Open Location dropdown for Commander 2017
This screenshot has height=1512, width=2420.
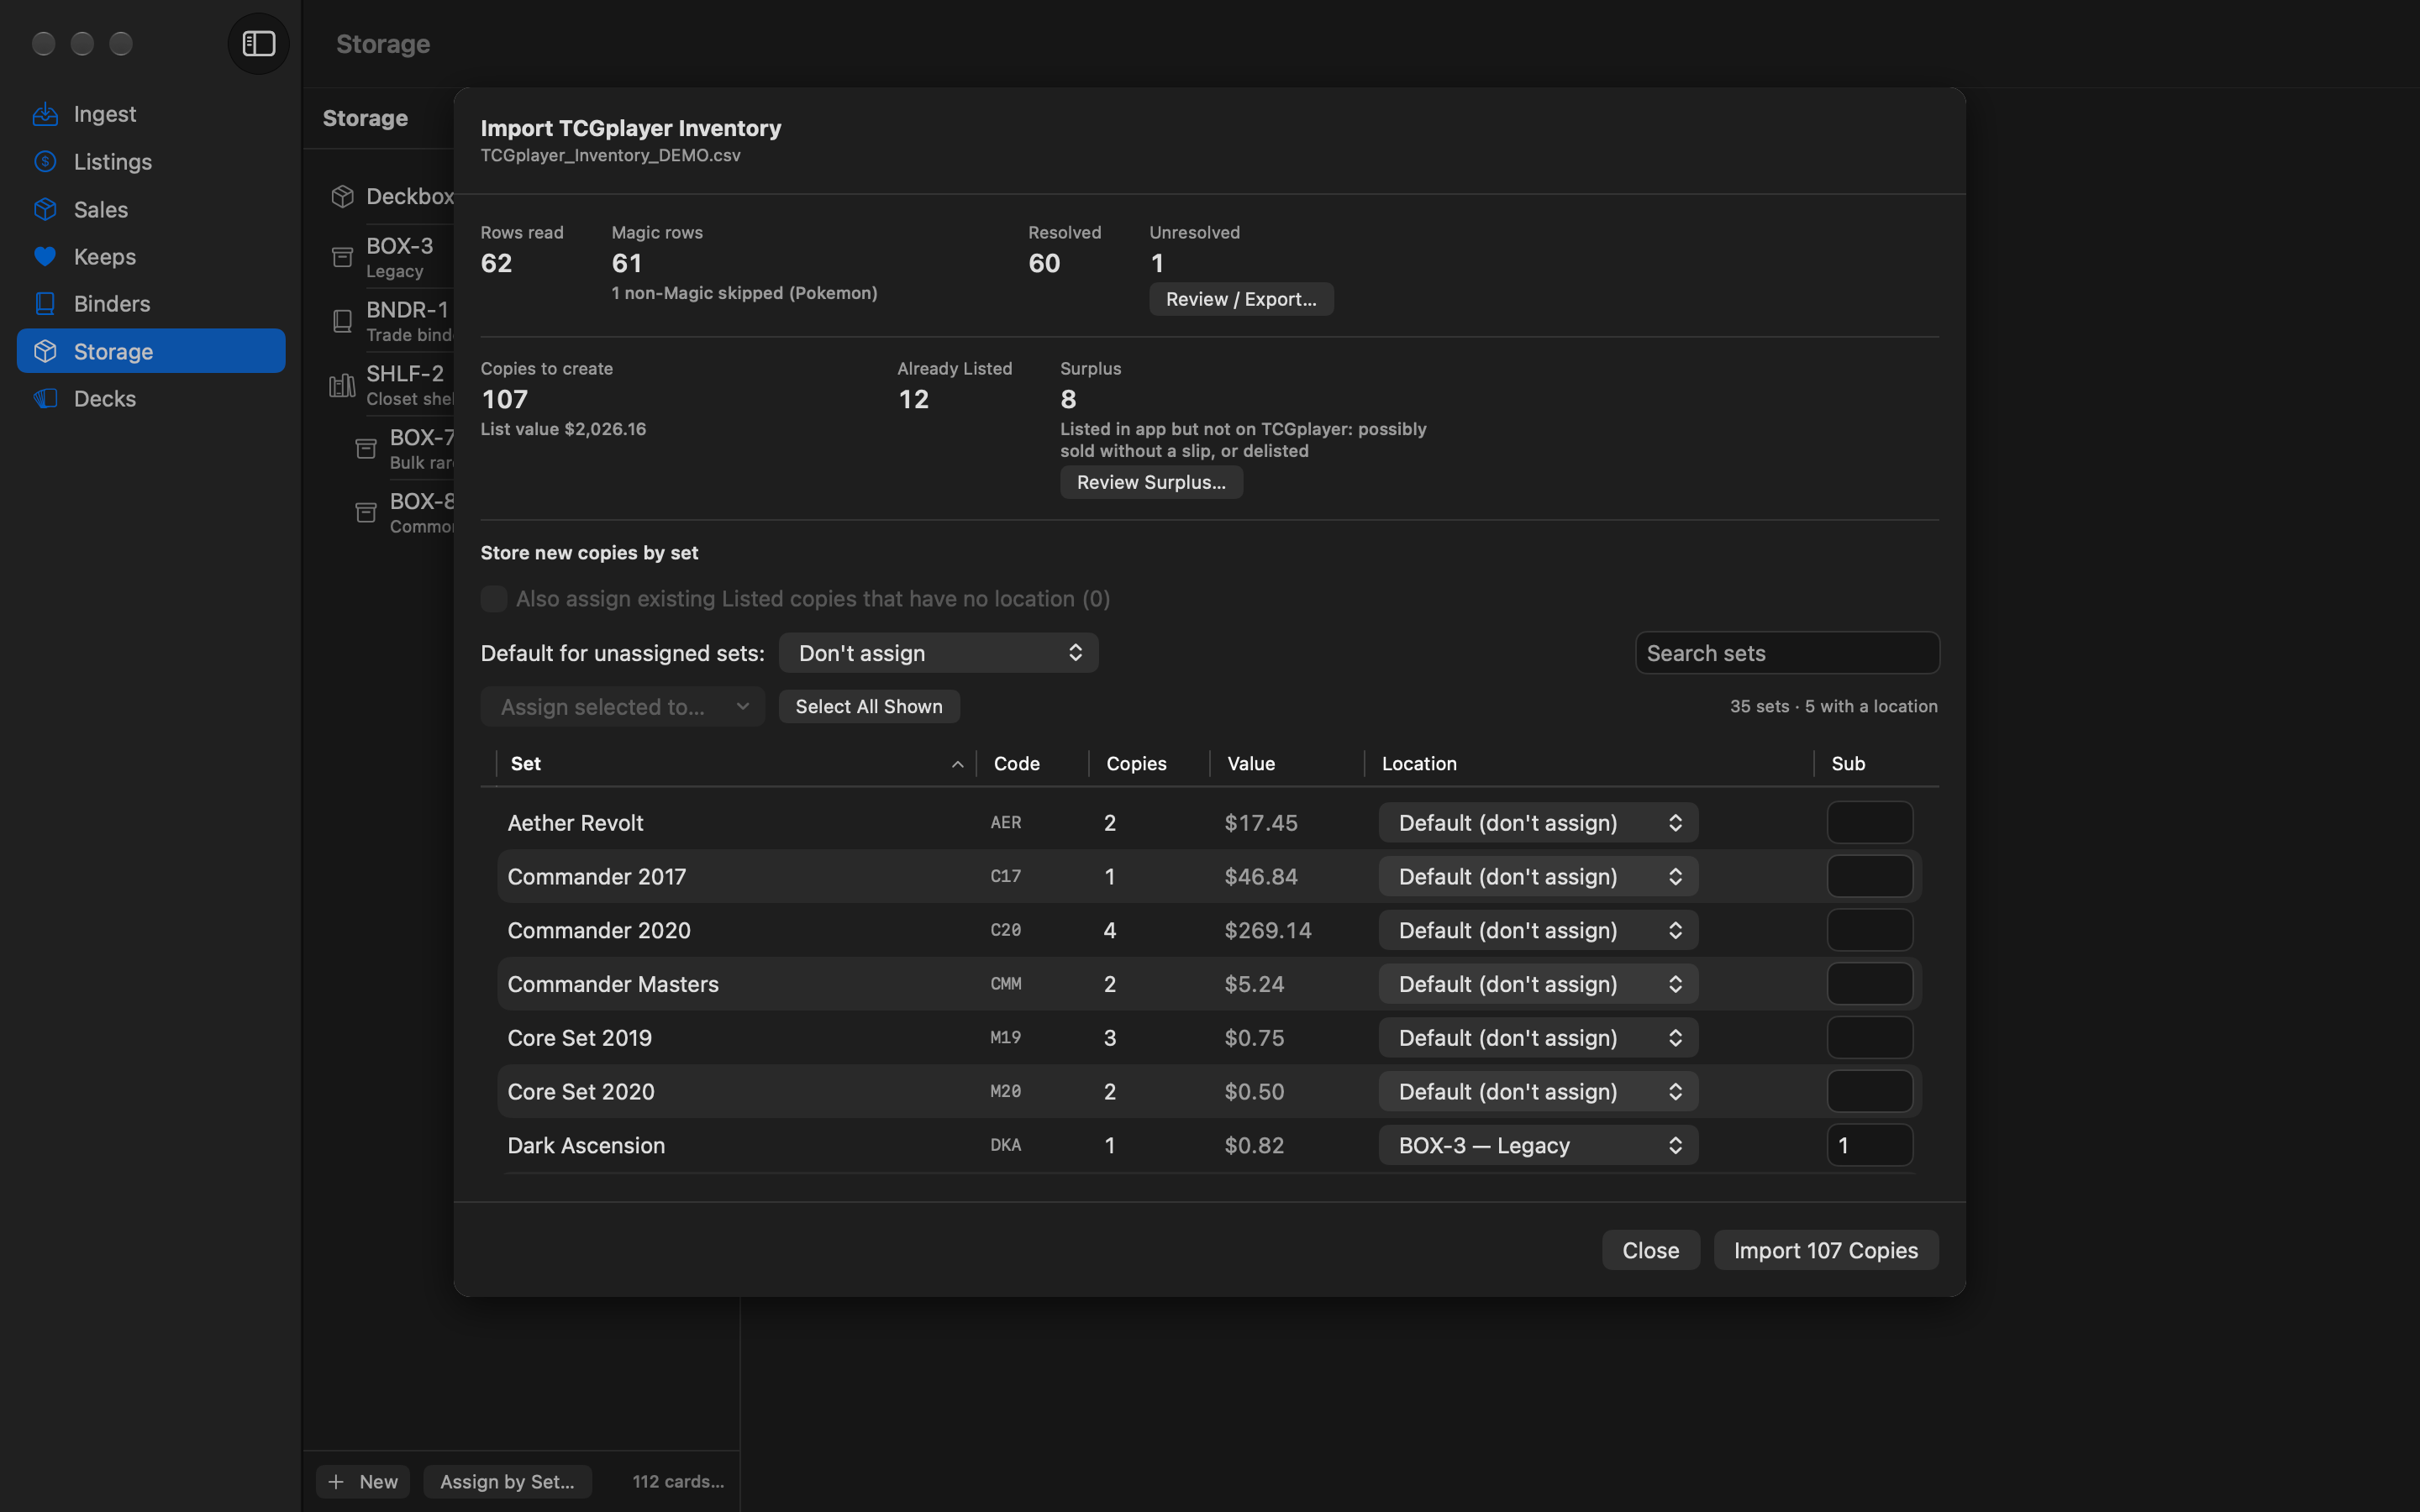1538,877
